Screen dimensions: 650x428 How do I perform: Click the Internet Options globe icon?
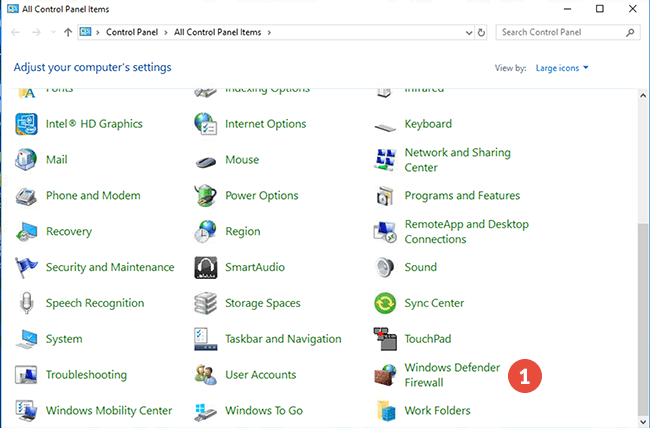point(205,124)
